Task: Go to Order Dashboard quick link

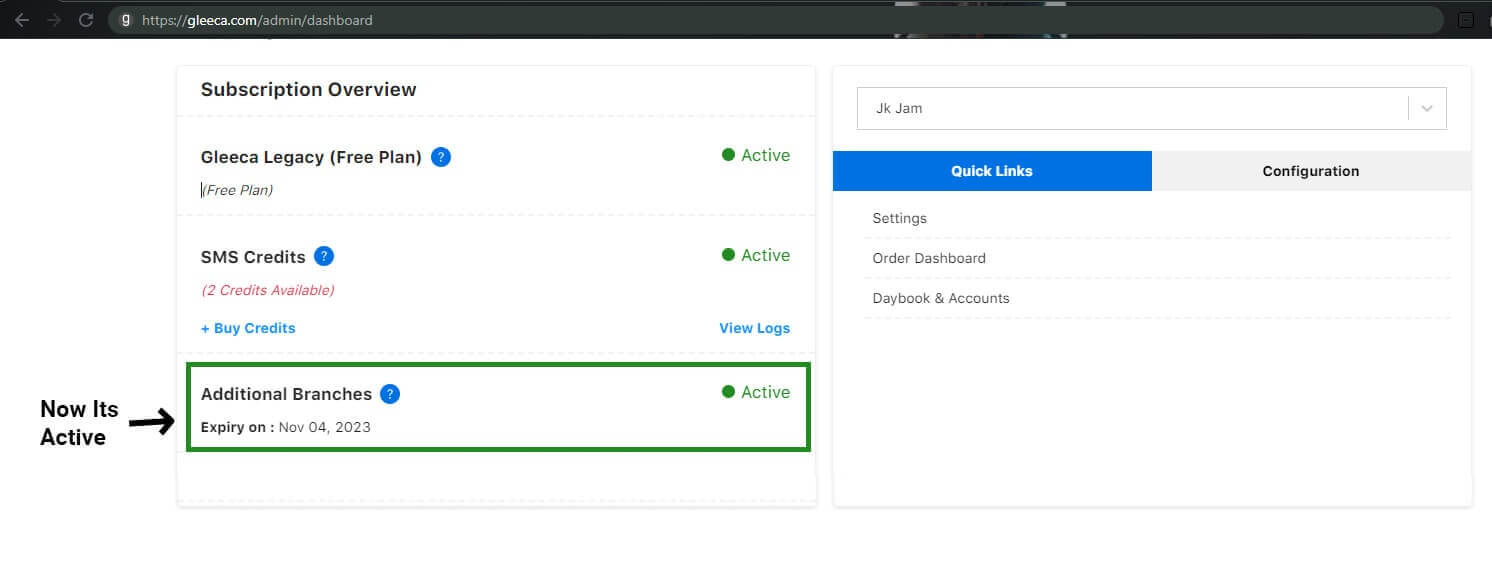Action: point(929,258)
